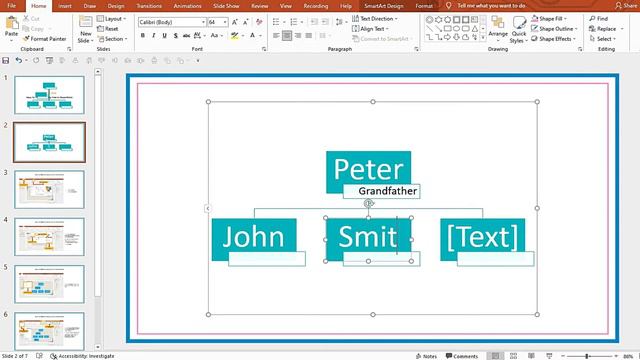Viewport: 640px width, 360px height.
Task: Click the Format Painter tool
Action: pos(45,39)
